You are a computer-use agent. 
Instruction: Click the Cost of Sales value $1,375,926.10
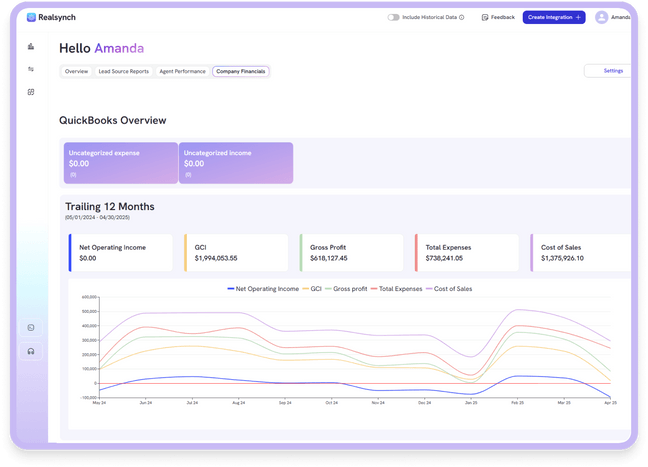[x=562, y=258]
